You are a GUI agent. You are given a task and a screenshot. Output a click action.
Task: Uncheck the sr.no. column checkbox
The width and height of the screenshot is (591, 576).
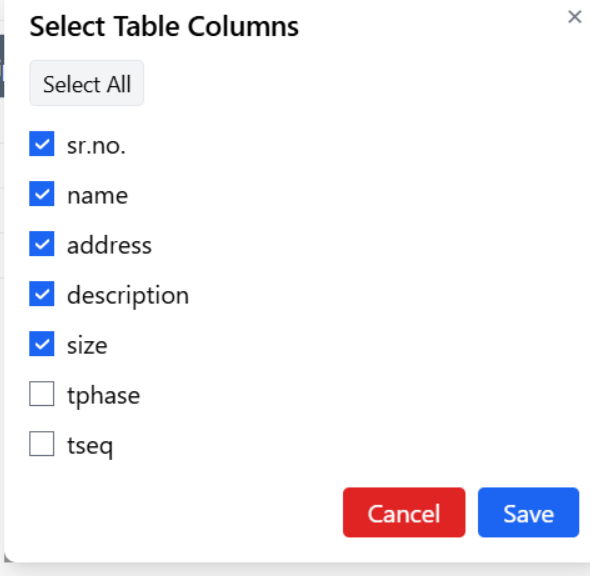[42, 144]
